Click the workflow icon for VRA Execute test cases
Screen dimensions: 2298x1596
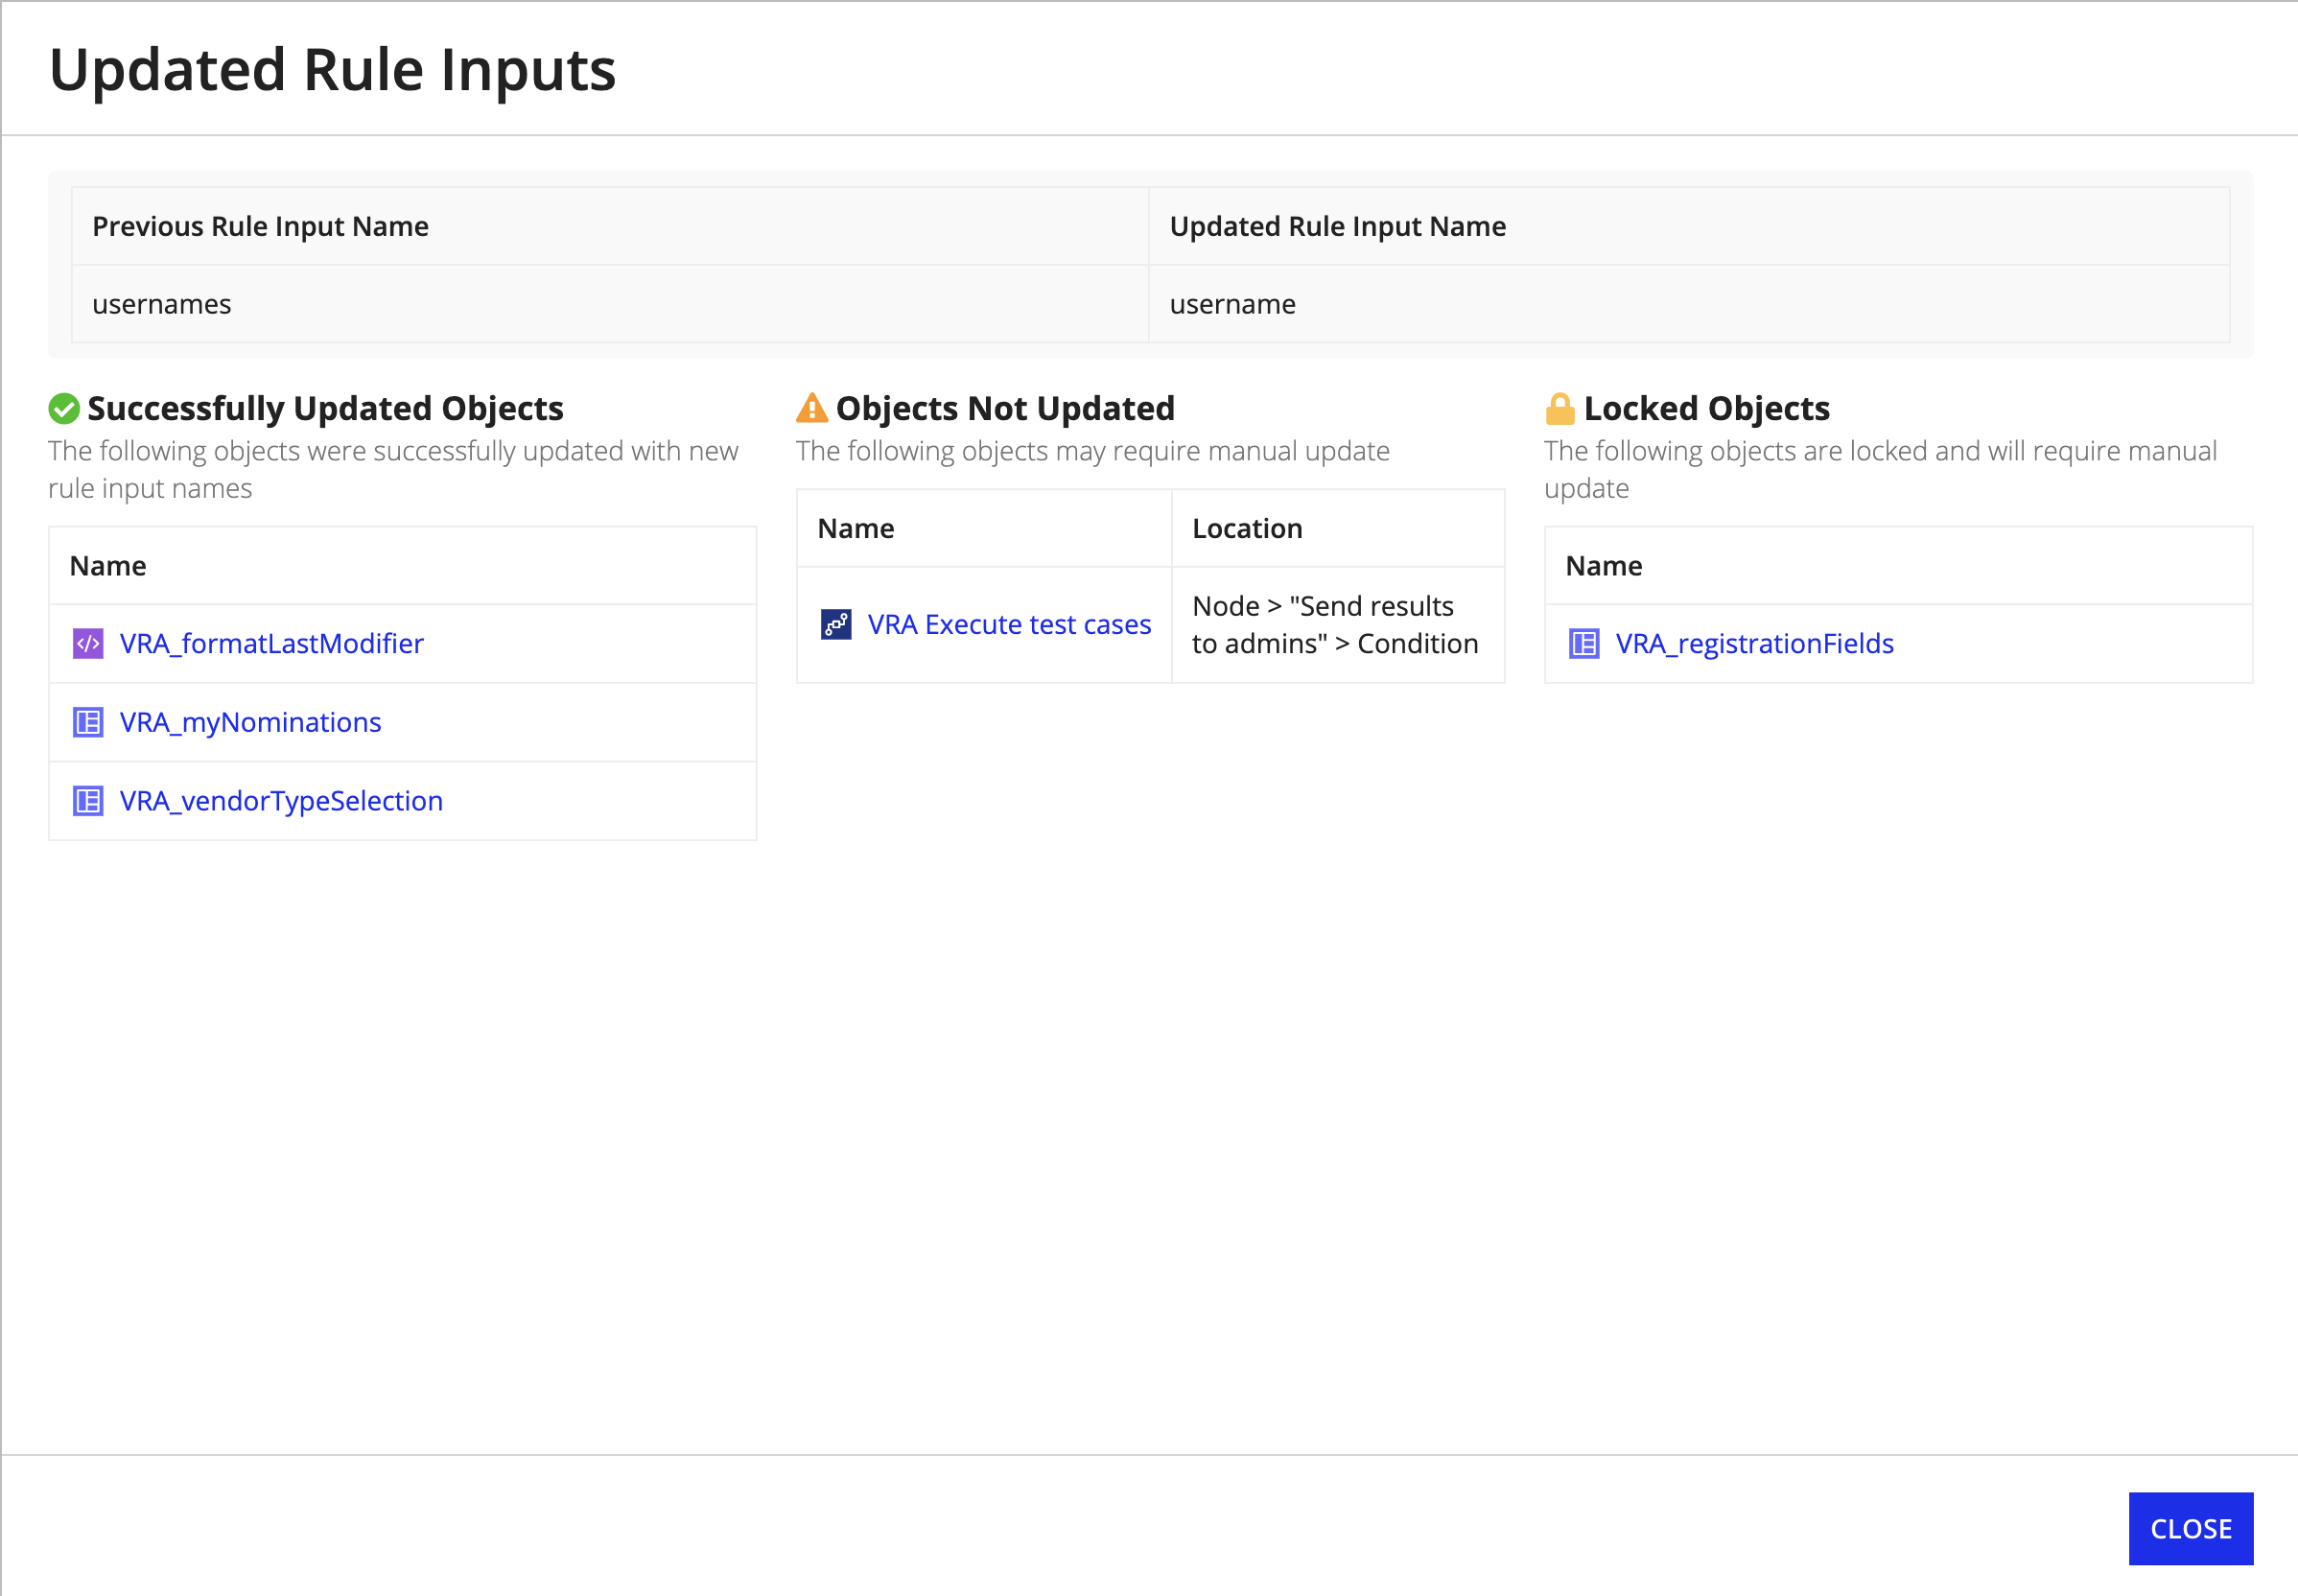(x=834, y=625)
